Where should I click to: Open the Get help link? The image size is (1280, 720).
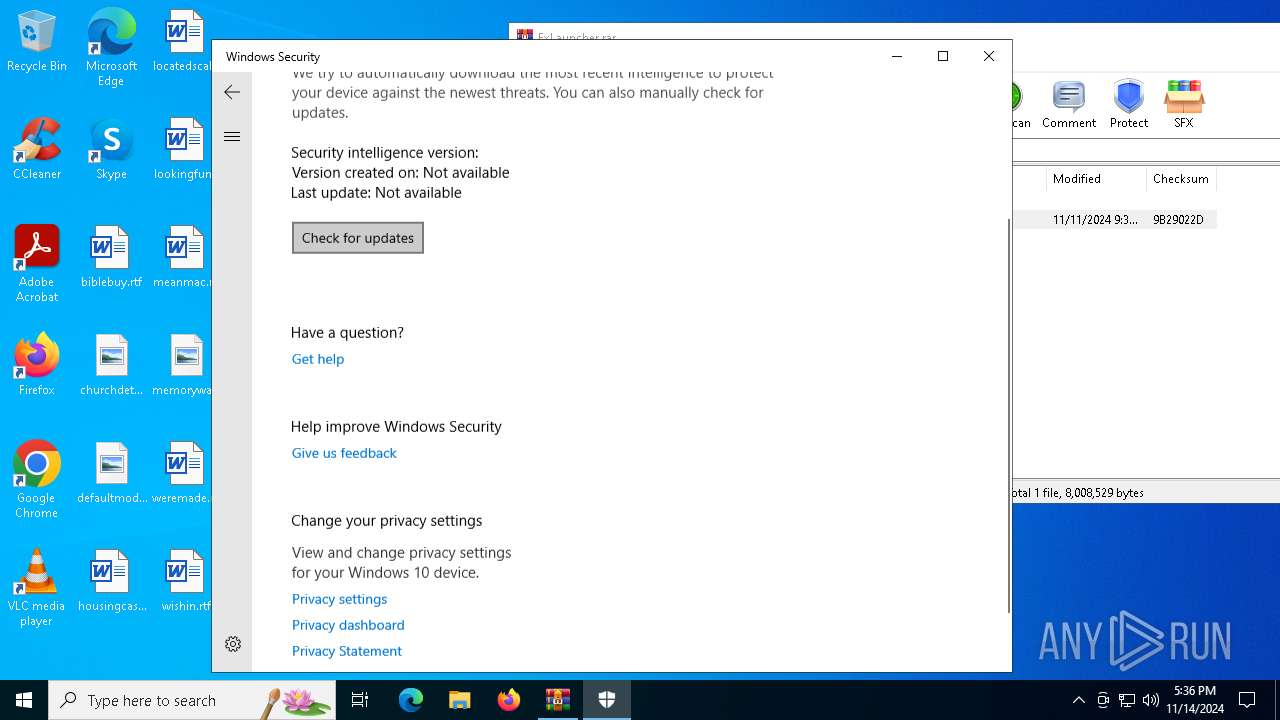click(318, 359)
